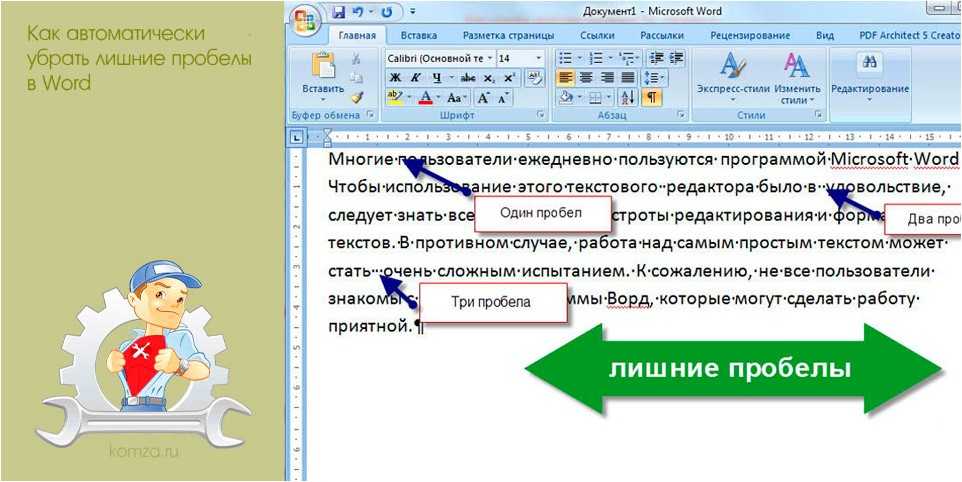Click the Sort (A-Z) icon
Viewport: 962px width, 482px height.
coord(628,97)
